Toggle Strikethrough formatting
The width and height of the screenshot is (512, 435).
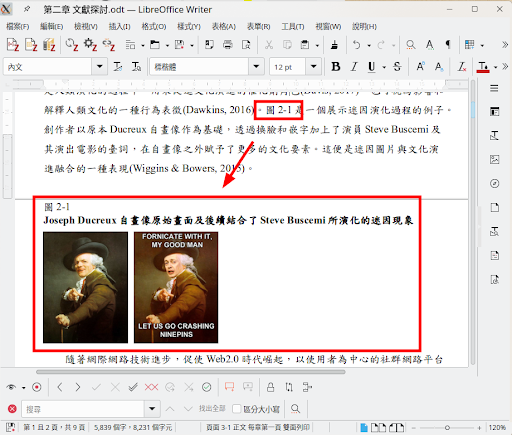[x=397, y=67]
